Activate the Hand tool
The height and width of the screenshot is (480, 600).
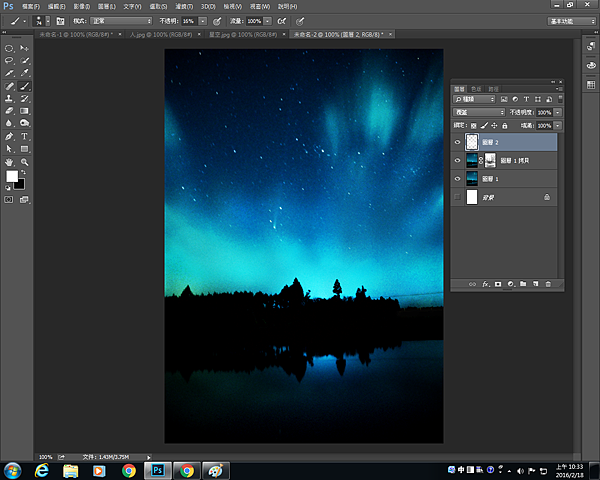coord(9,161)
